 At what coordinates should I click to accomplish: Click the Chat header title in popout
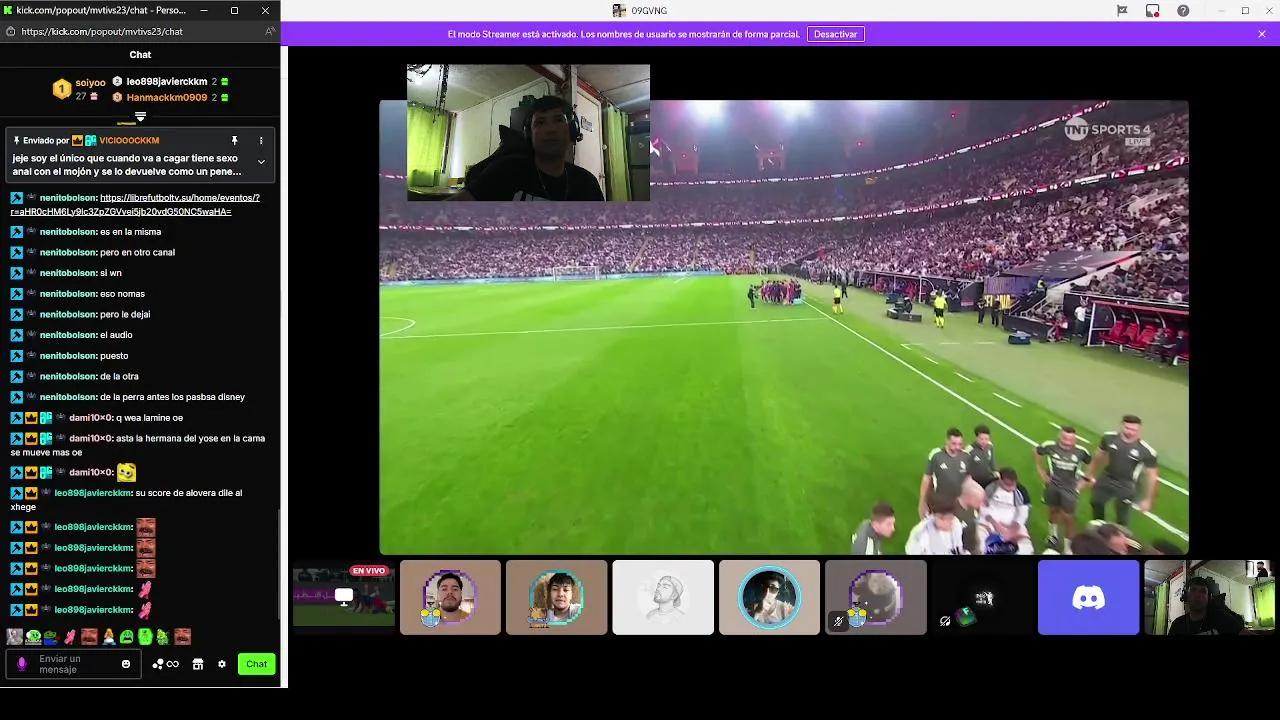tap(140, 55)
